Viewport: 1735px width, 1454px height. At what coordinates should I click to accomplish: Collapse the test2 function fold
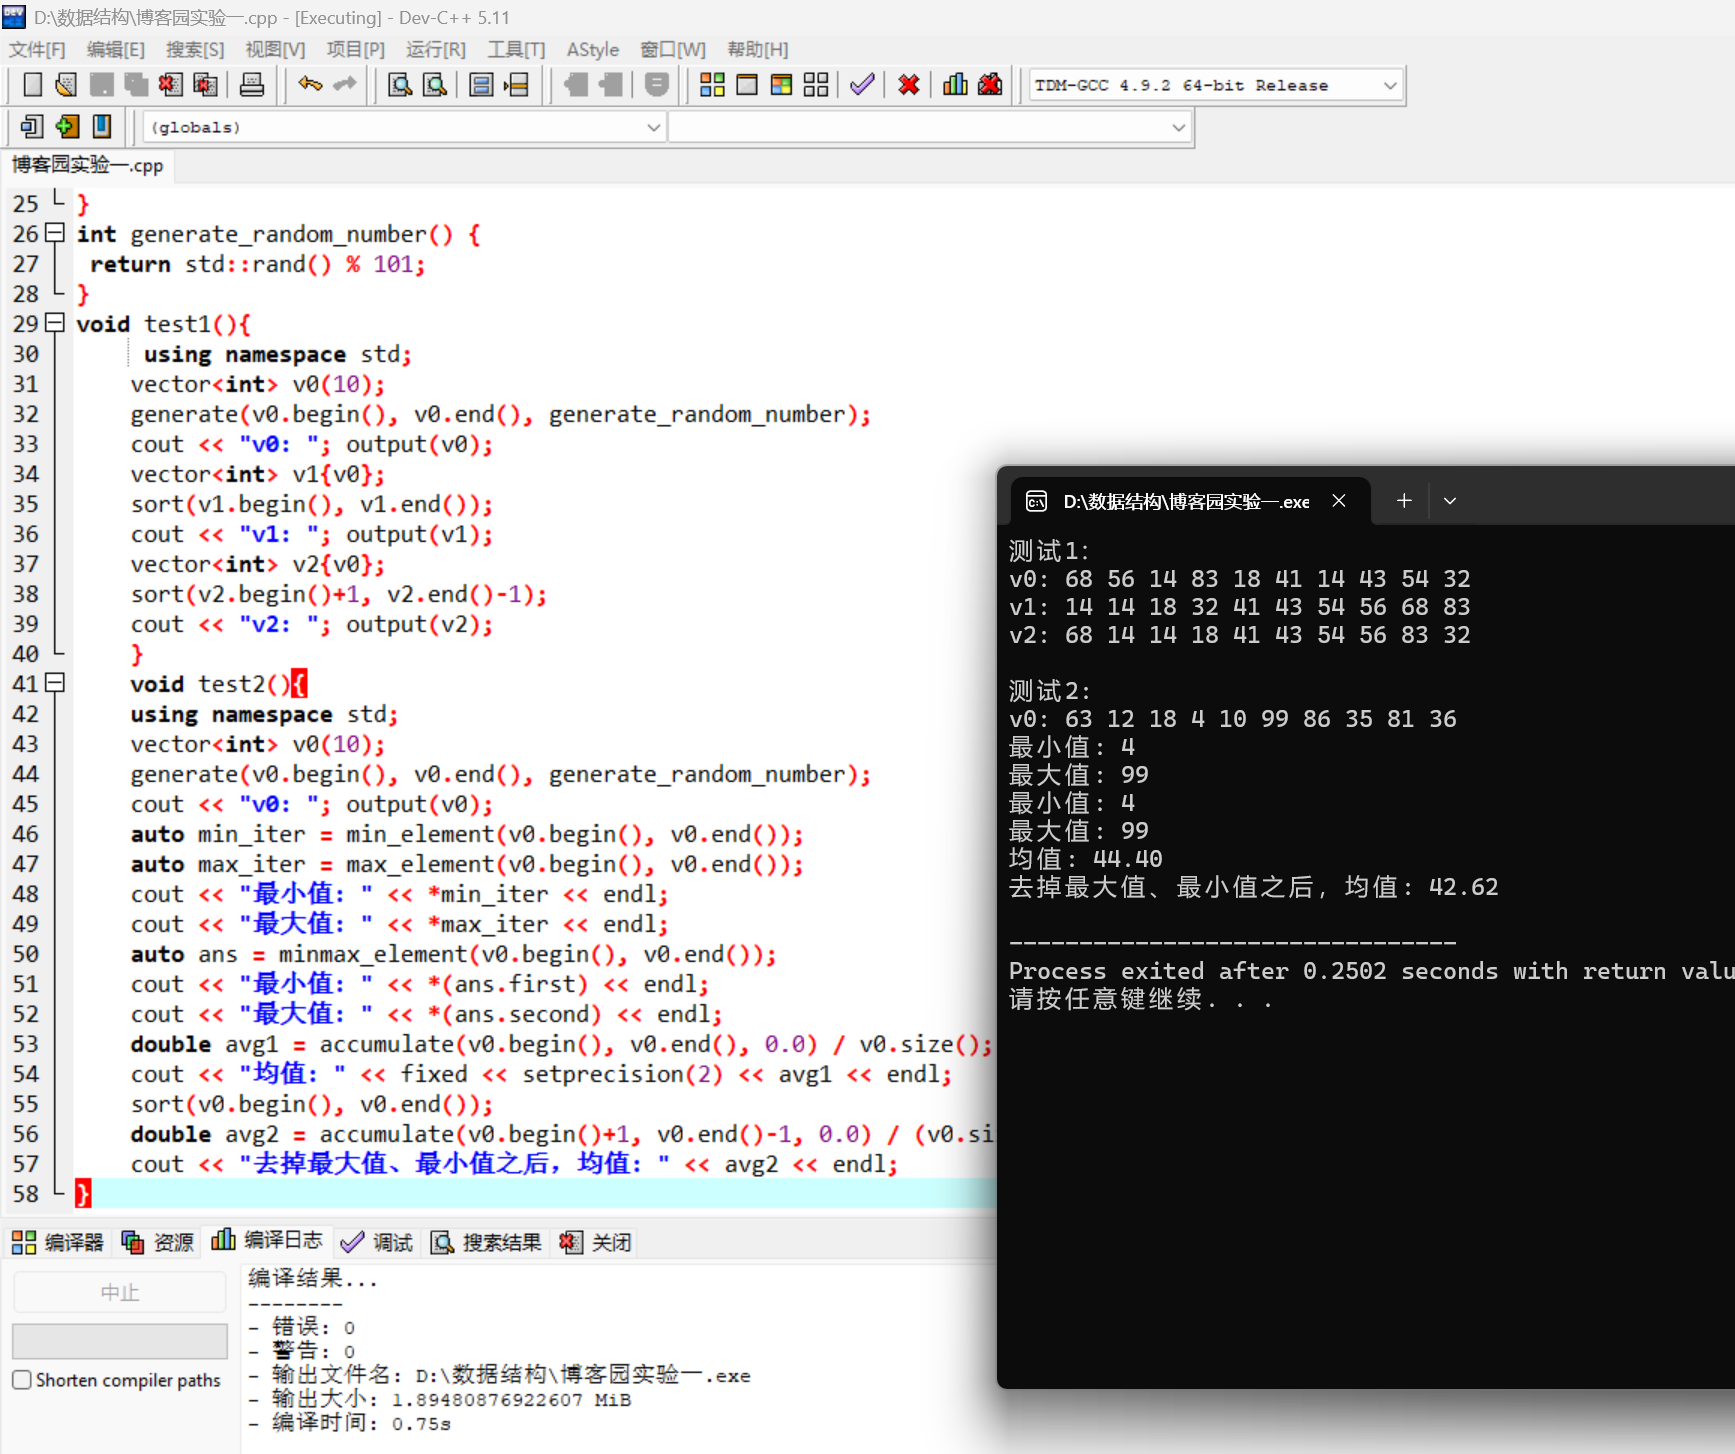(55, 683)
